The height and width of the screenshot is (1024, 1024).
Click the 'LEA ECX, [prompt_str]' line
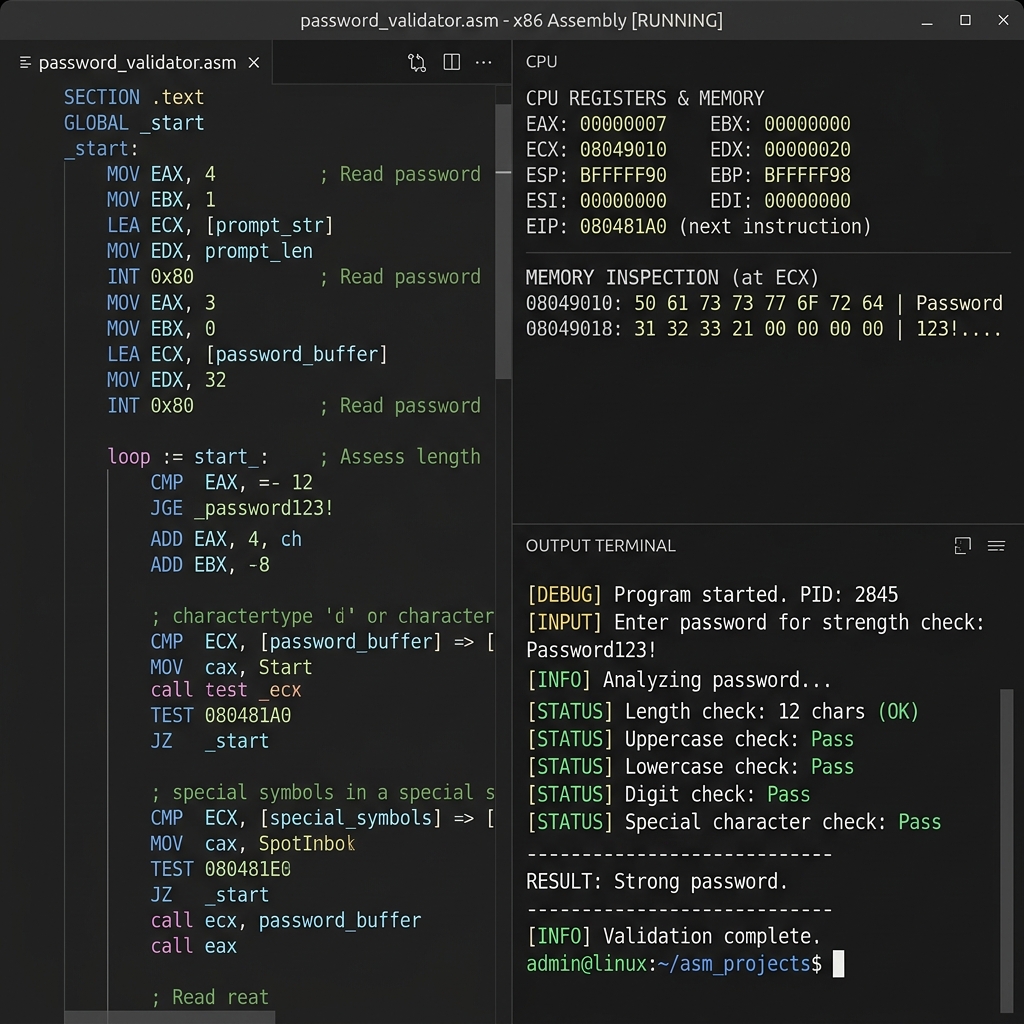220,225
